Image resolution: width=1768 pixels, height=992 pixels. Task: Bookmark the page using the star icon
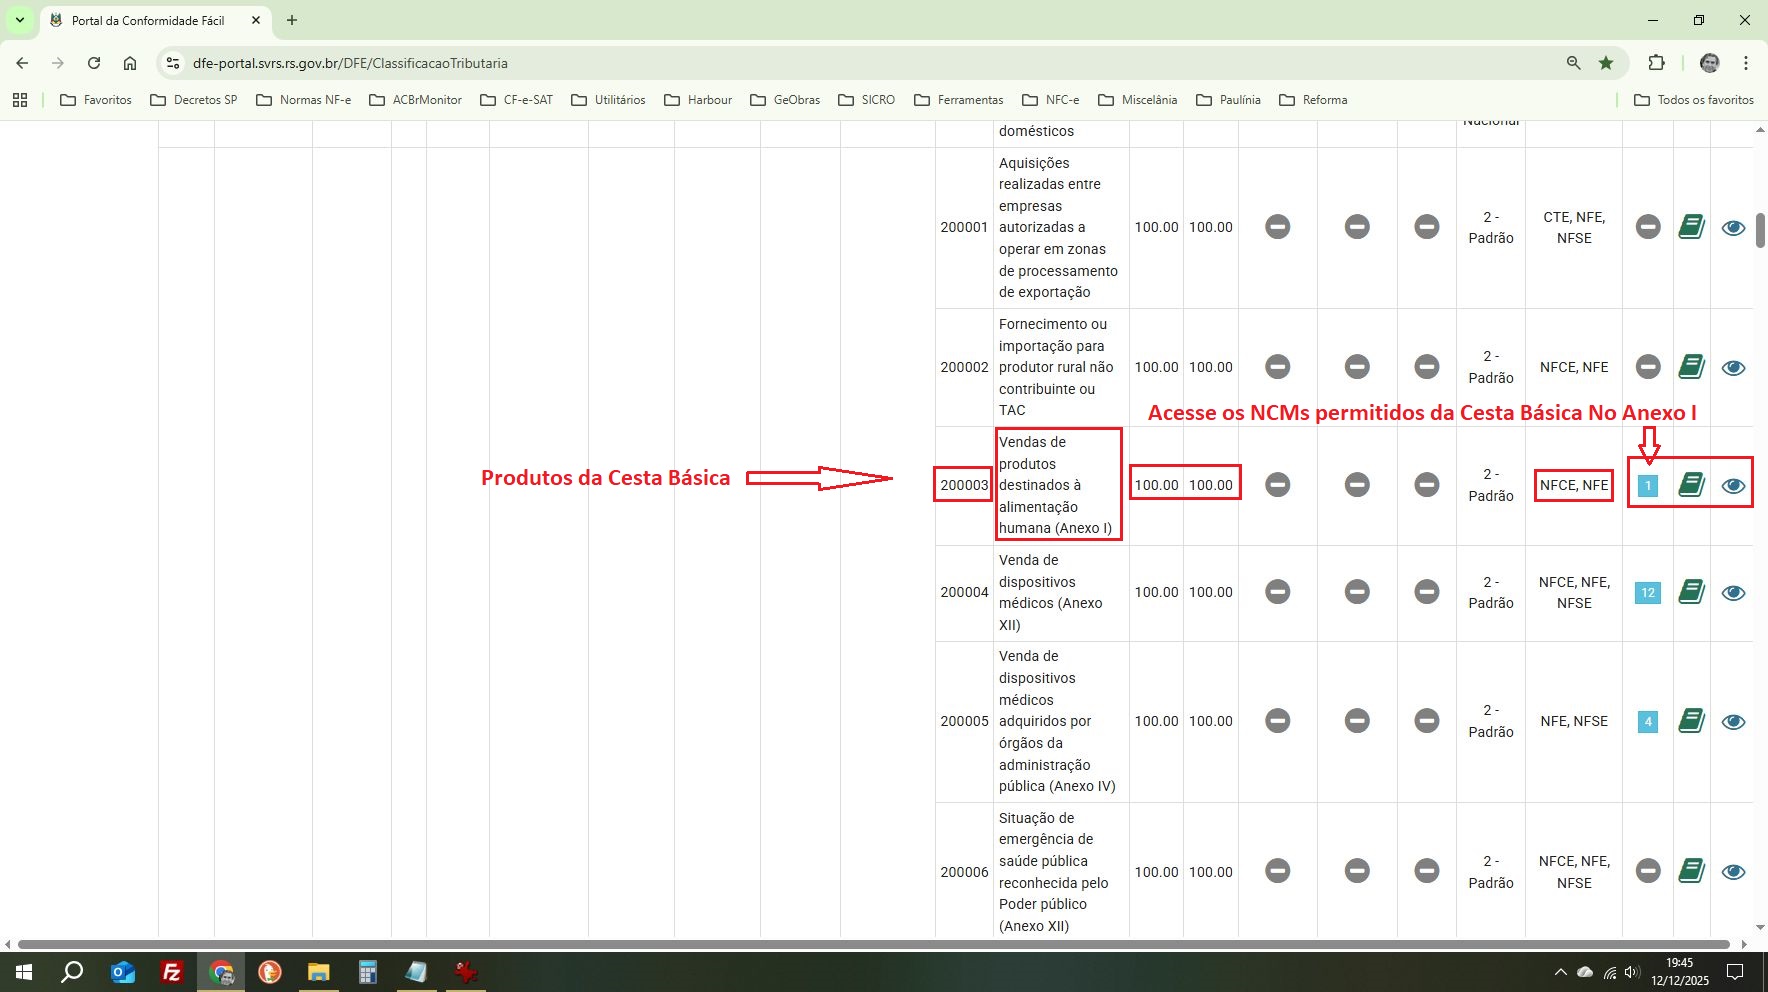coord(1606,62)
